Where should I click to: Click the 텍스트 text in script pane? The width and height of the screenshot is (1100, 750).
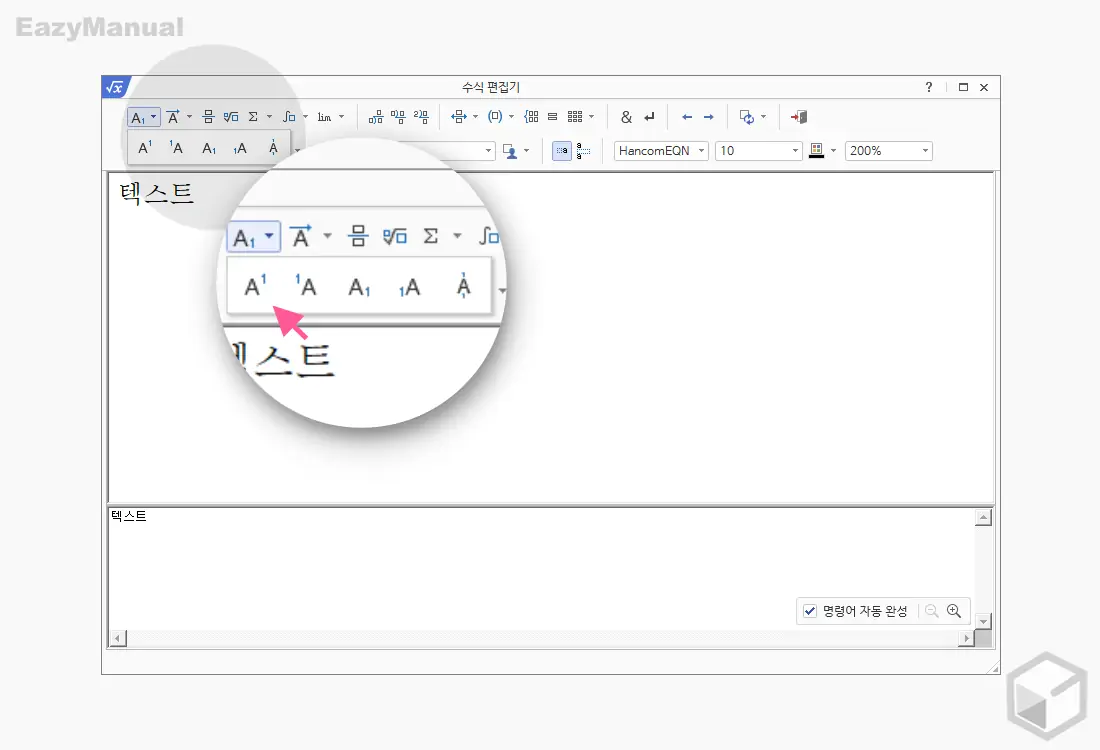[128, 516]
